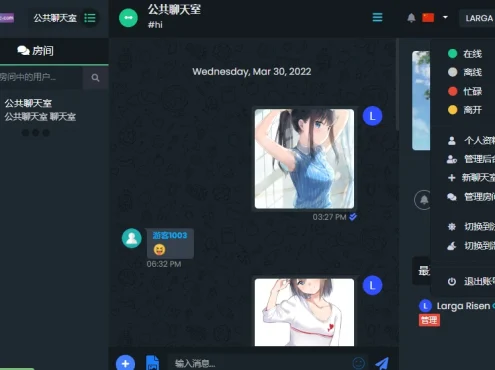Image resolution: width=495 pixels, height=370 pixels.
Task: Click the room user search field
Action: [41, 77]
